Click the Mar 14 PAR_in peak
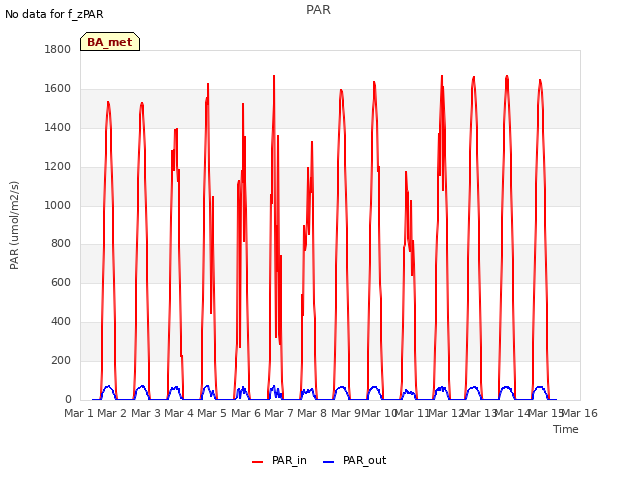 (x=507, y=76)
